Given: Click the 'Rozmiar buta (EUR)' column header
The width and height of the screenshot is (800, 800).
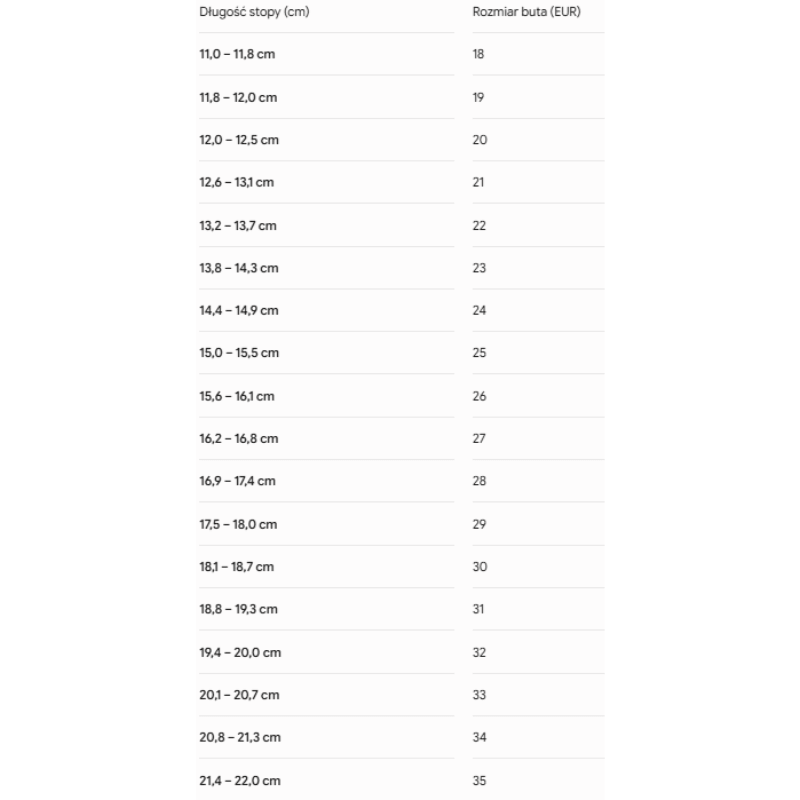Looking at the screenshot, I should [x=527, y=12].
